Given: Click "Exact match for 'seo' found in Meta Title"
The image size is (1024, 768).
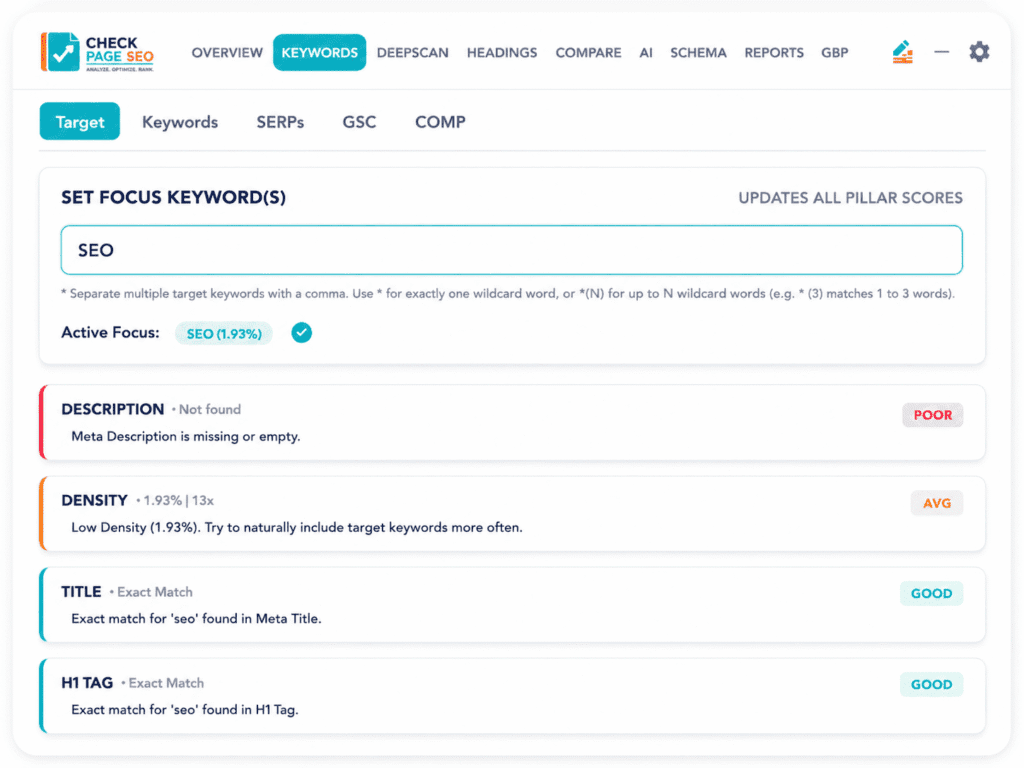Looking at the screenshot, I should tap(196, 618).
